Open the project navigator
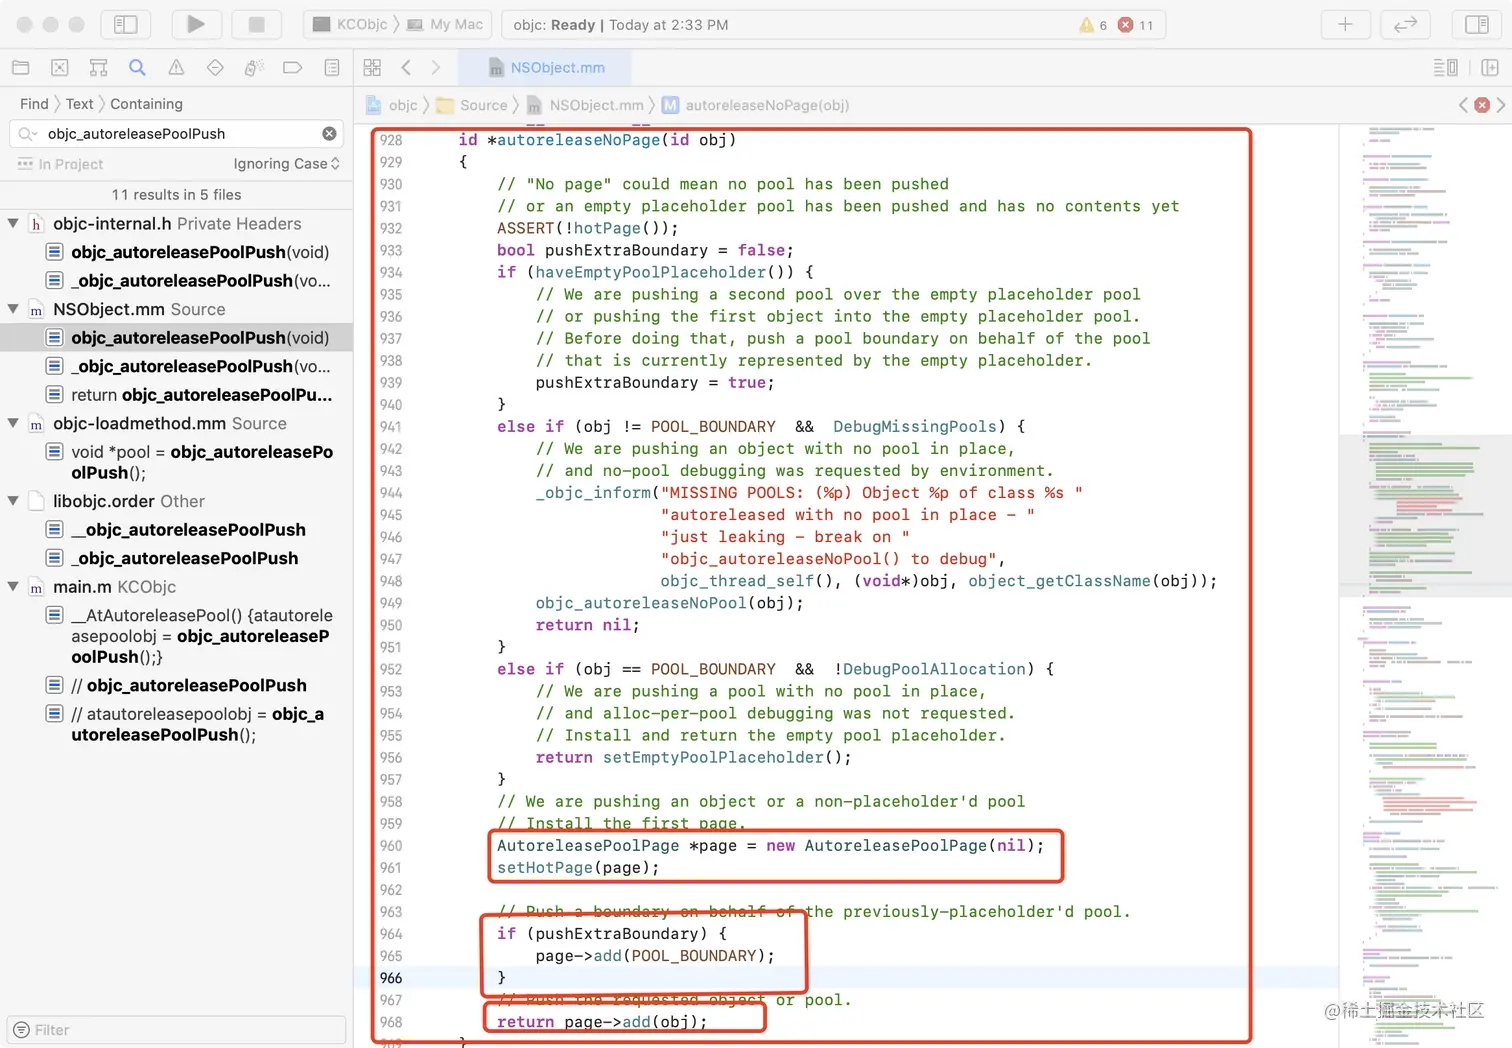This screenshot has height=1048, width=1512. tap(20, 68)
